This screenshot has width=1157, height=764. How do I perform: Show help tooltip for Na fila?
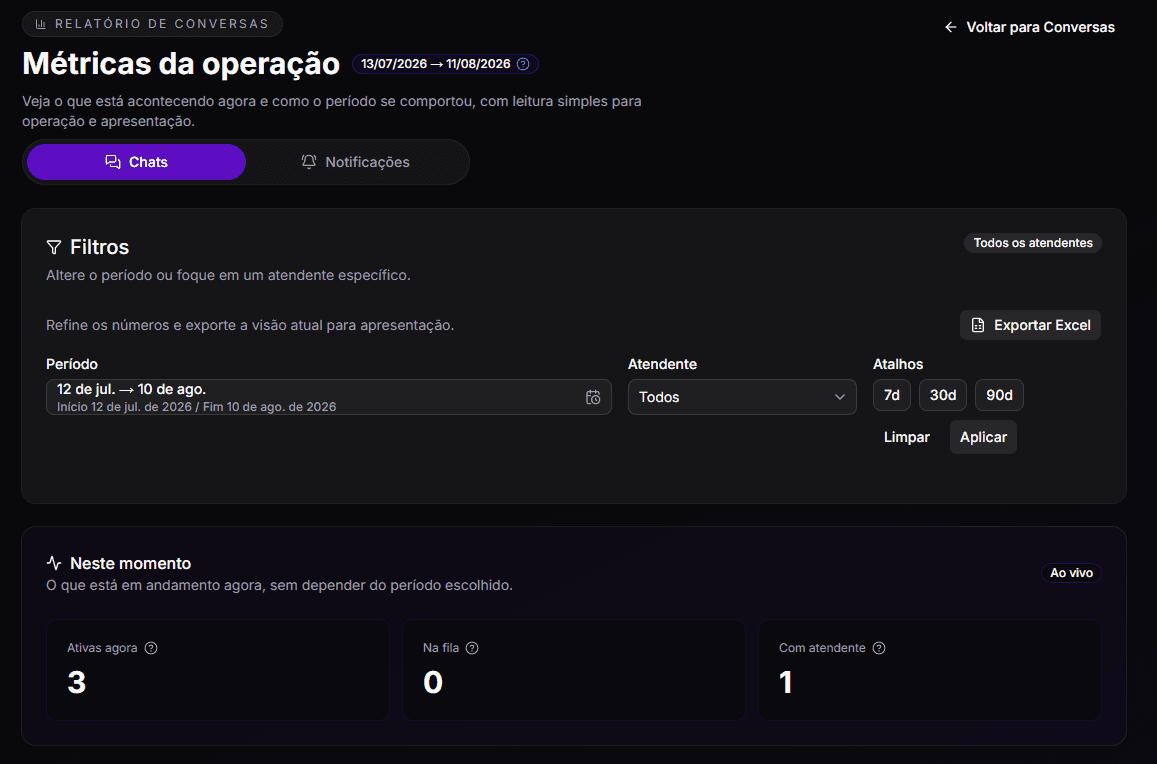pyautogui.click(x=472, y=648)
